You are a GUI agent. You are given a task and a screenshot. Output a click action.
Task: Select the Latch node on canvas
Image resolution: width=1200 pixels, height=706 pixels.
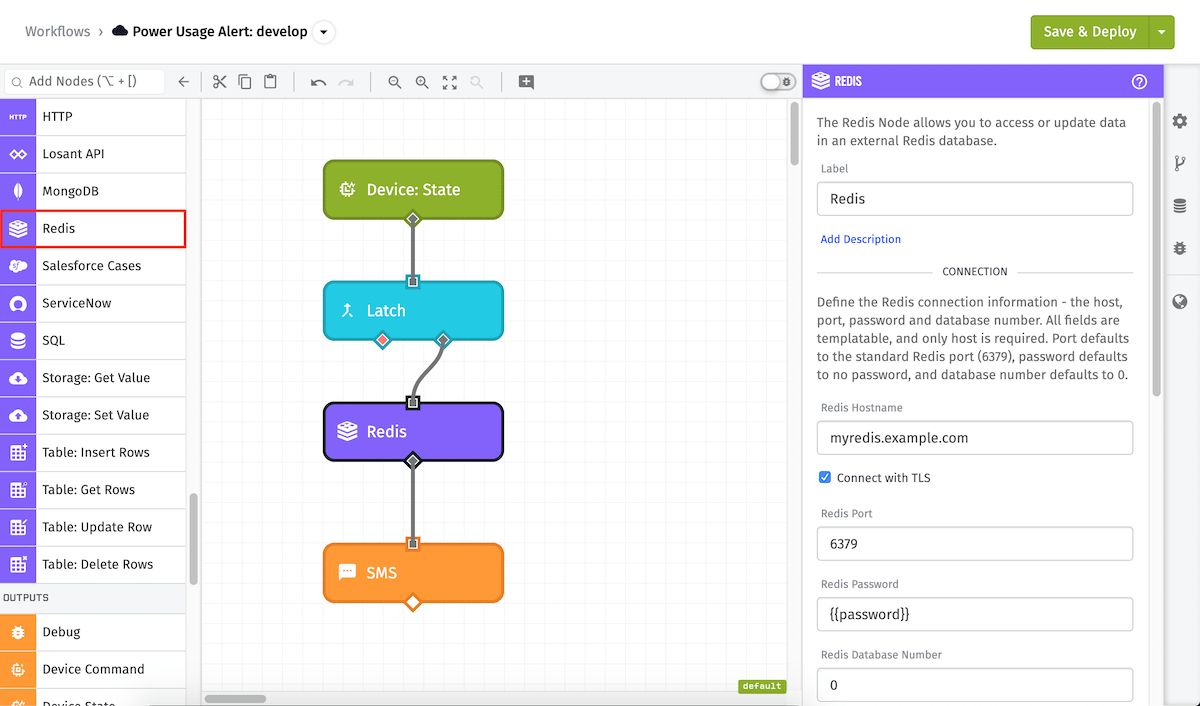[413, 311]
